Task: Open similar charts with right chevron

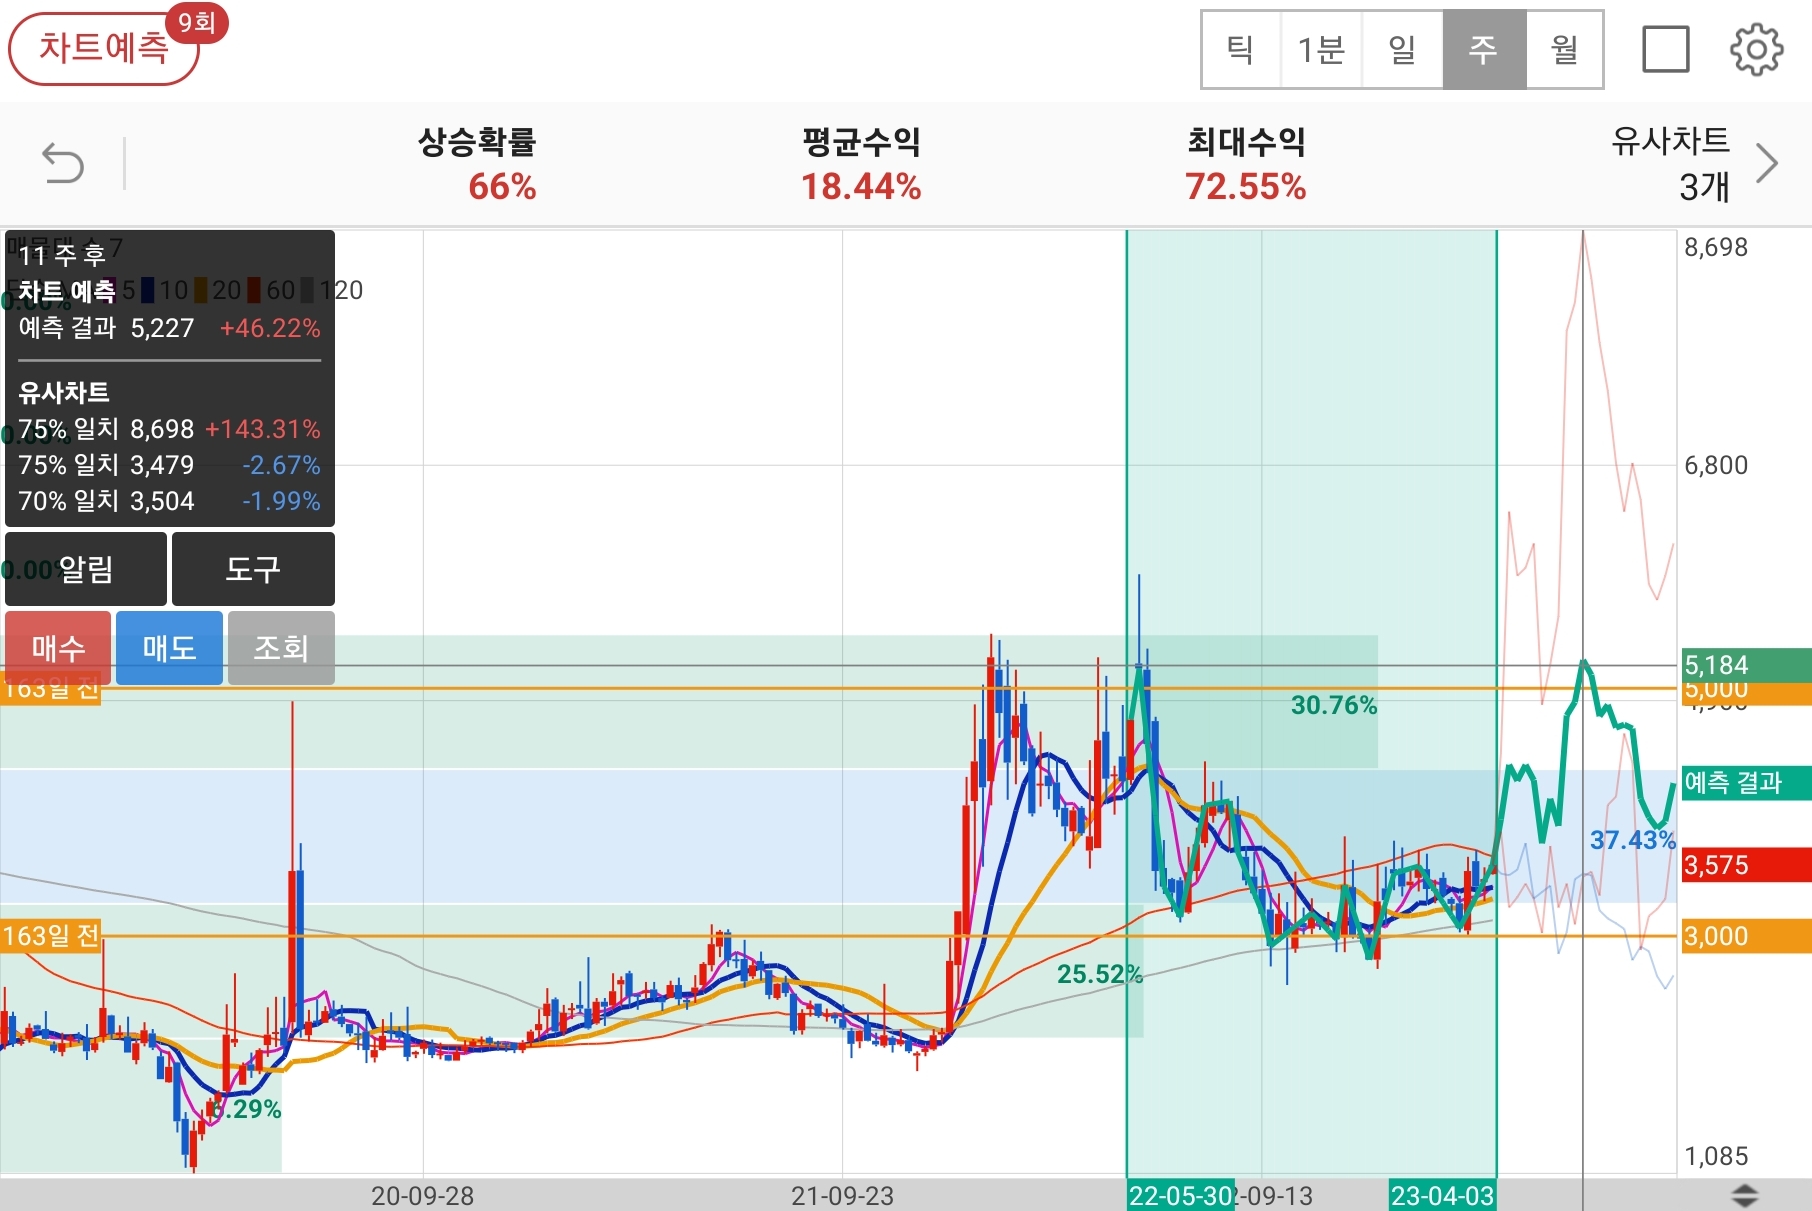Action: point(1767,164)
